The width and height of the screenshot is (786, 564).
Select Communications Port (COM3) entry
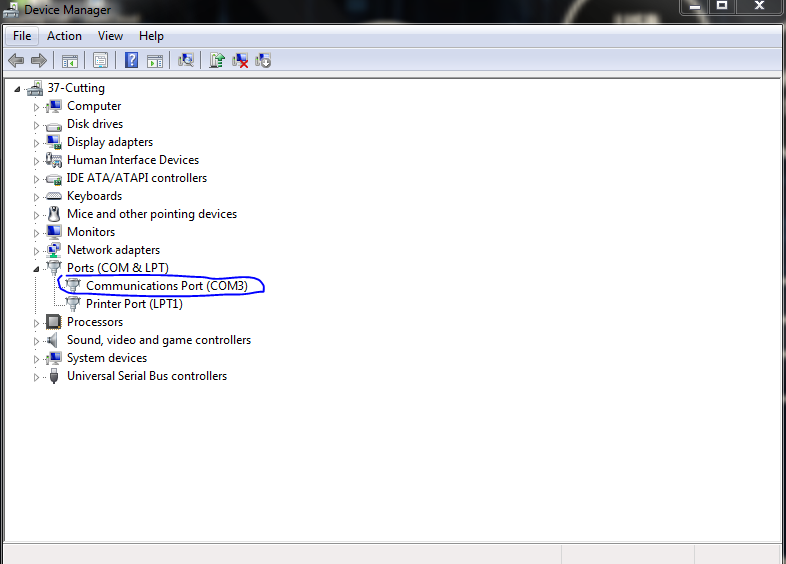[167, 286]
